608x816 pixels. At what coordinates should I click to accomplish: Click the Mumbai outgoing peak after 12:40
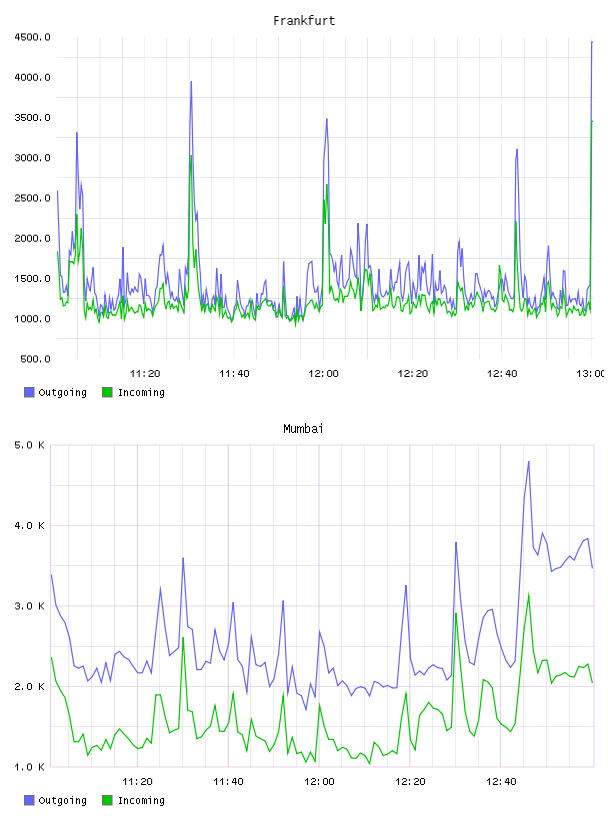pos(529,462)
